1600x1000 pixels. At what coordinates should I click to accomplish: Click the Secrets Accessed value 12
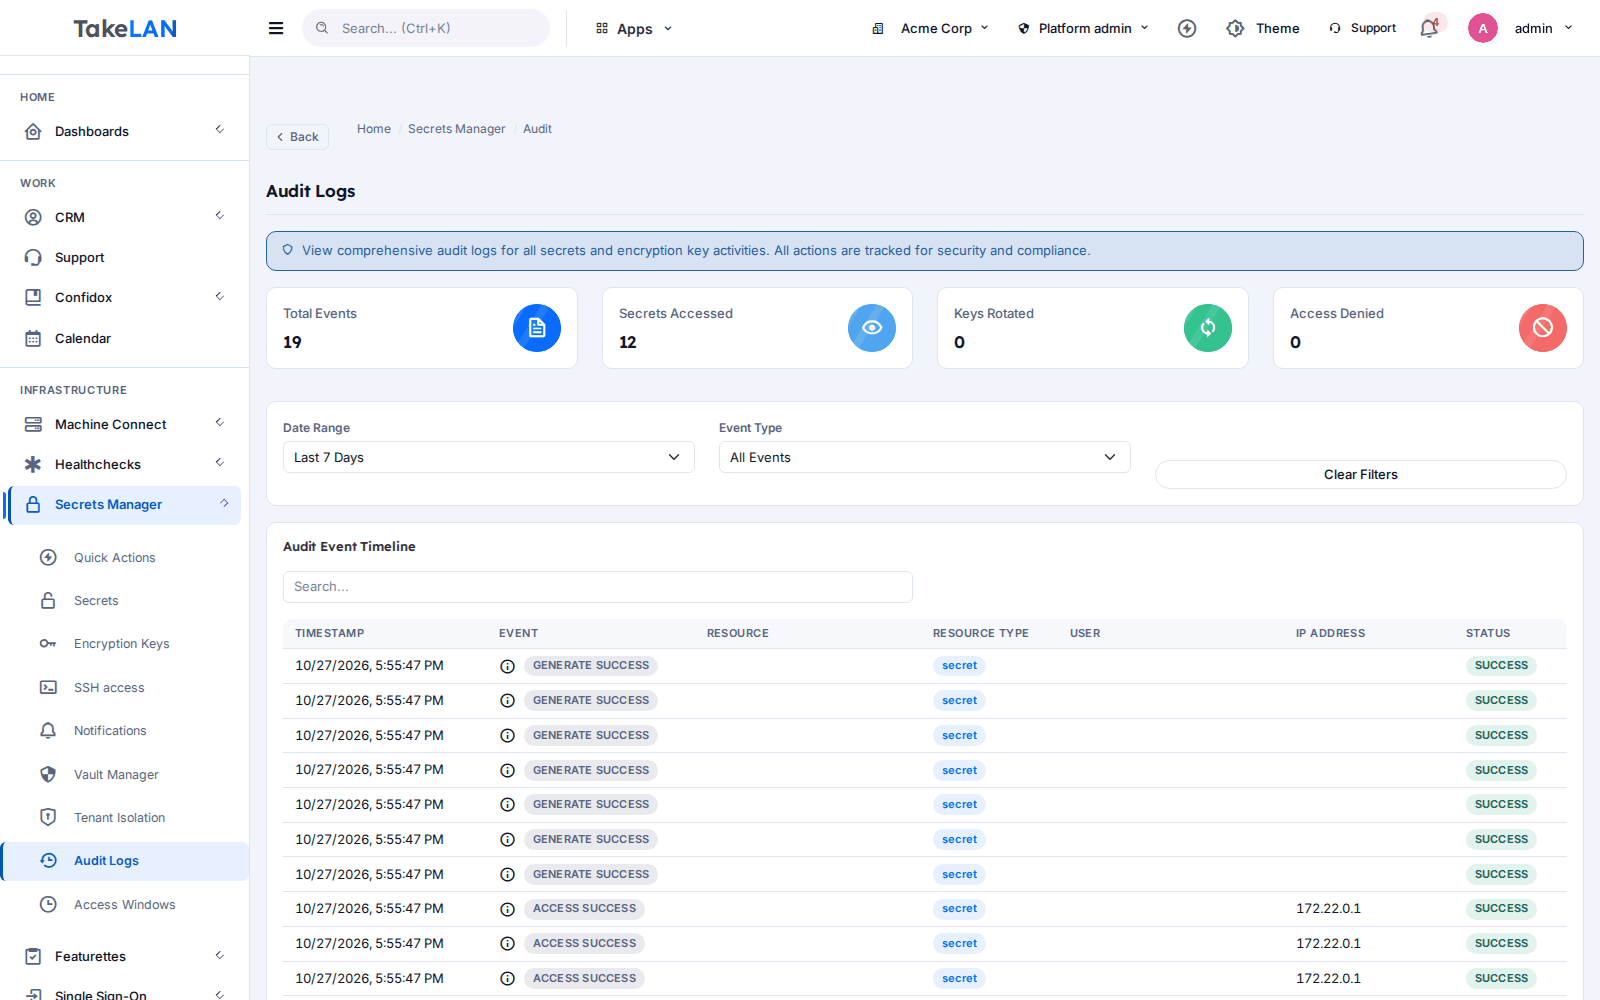[x=628, y=342]
